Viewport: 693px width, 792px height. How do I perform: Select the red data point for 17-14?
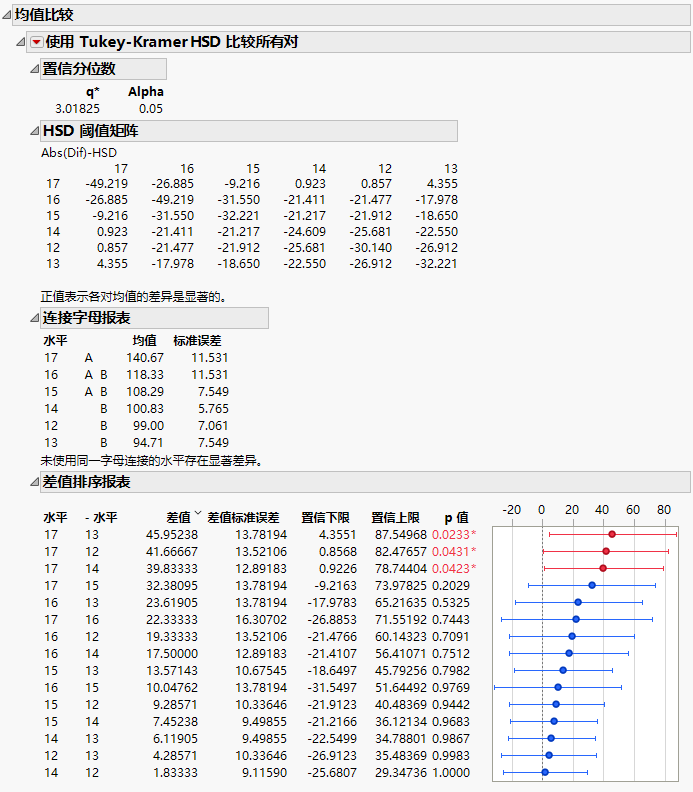tap(603, 568)
